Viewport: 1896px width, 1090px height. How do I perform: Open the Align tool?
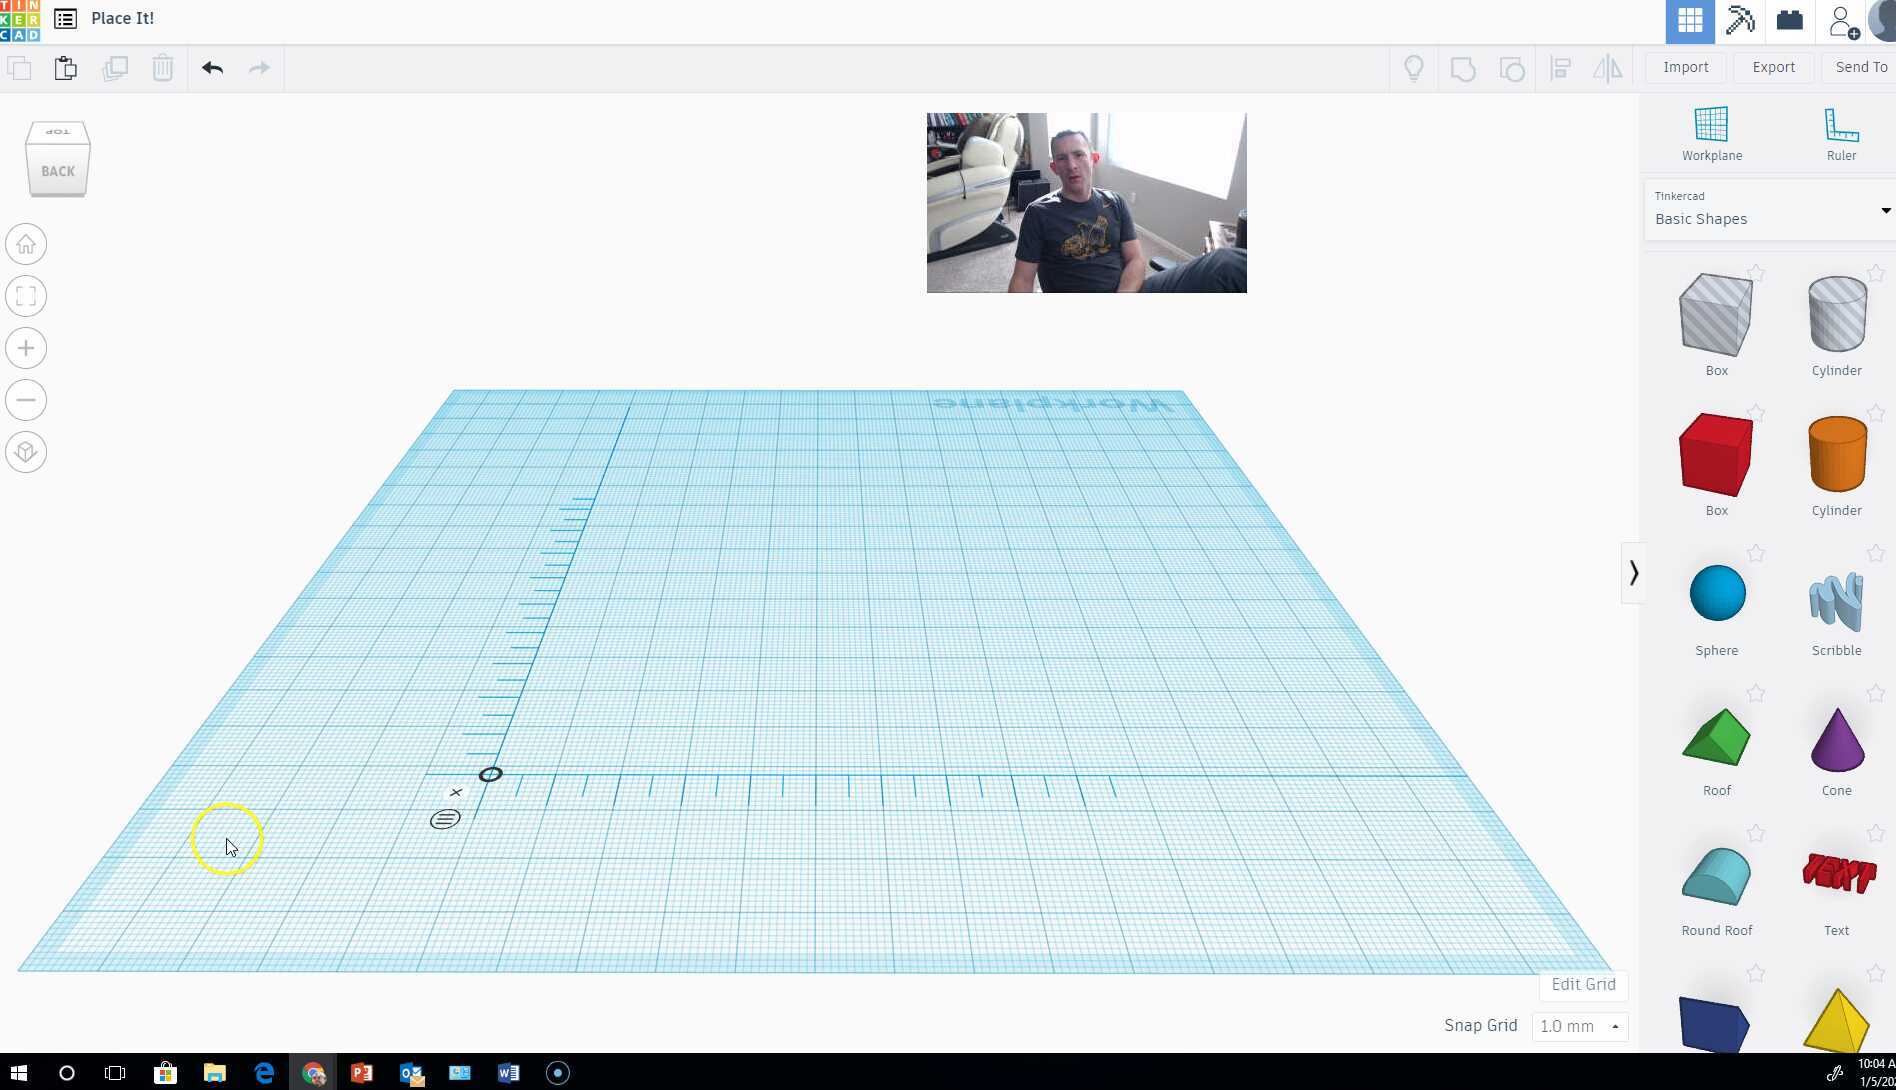click(x=1559, y=68)
